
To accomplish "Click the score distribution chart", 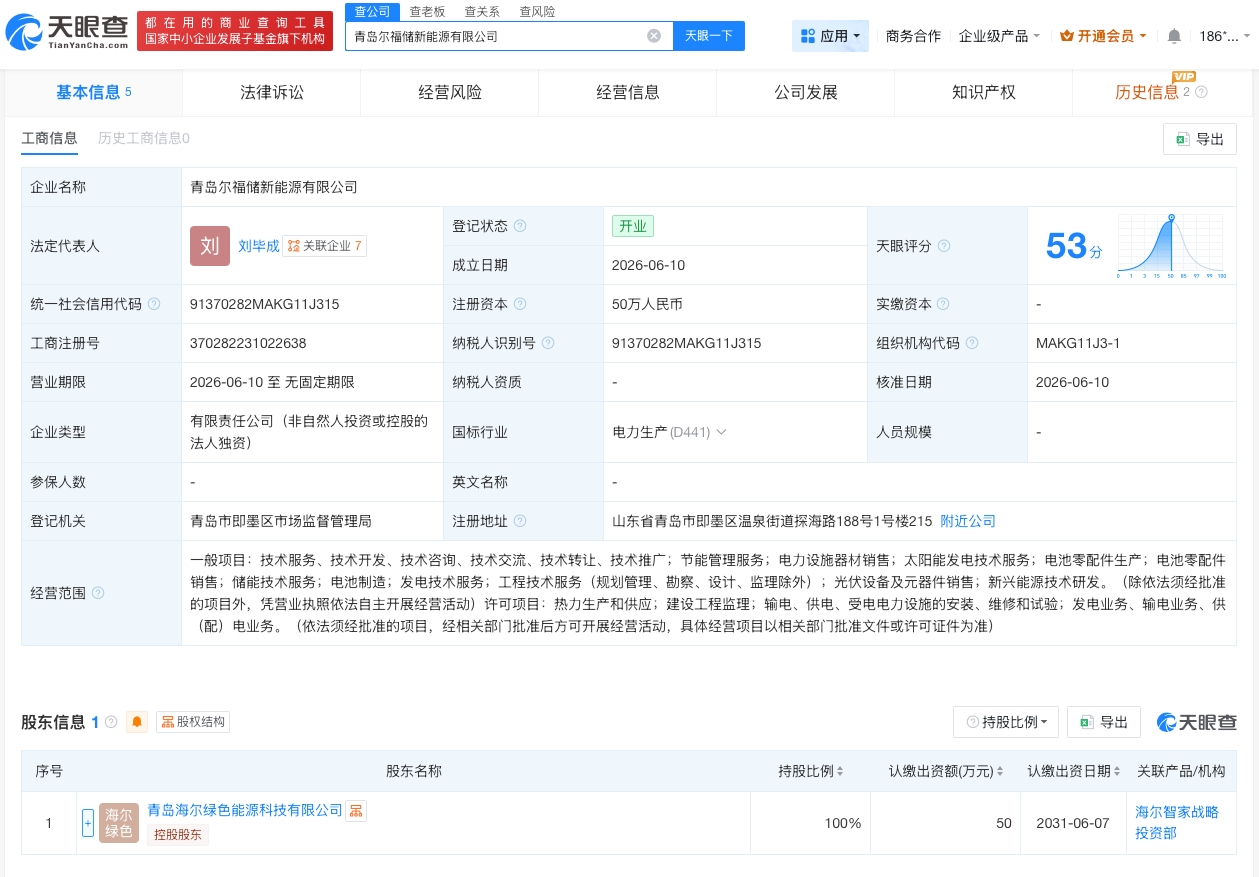I will [1172, 246].
